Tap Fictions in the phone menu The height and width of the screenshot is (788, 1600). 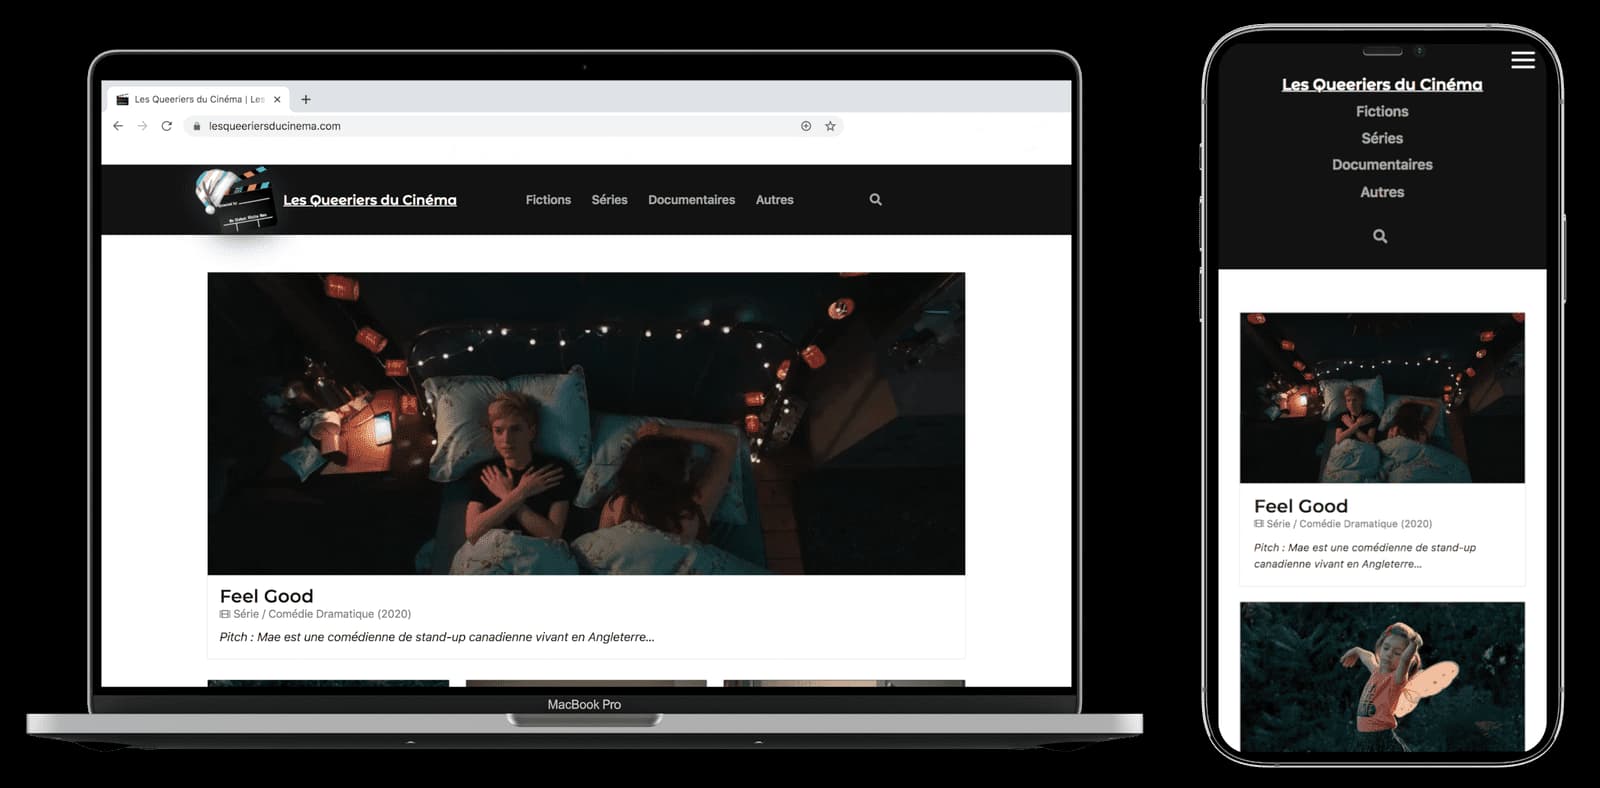point(1382,111)
